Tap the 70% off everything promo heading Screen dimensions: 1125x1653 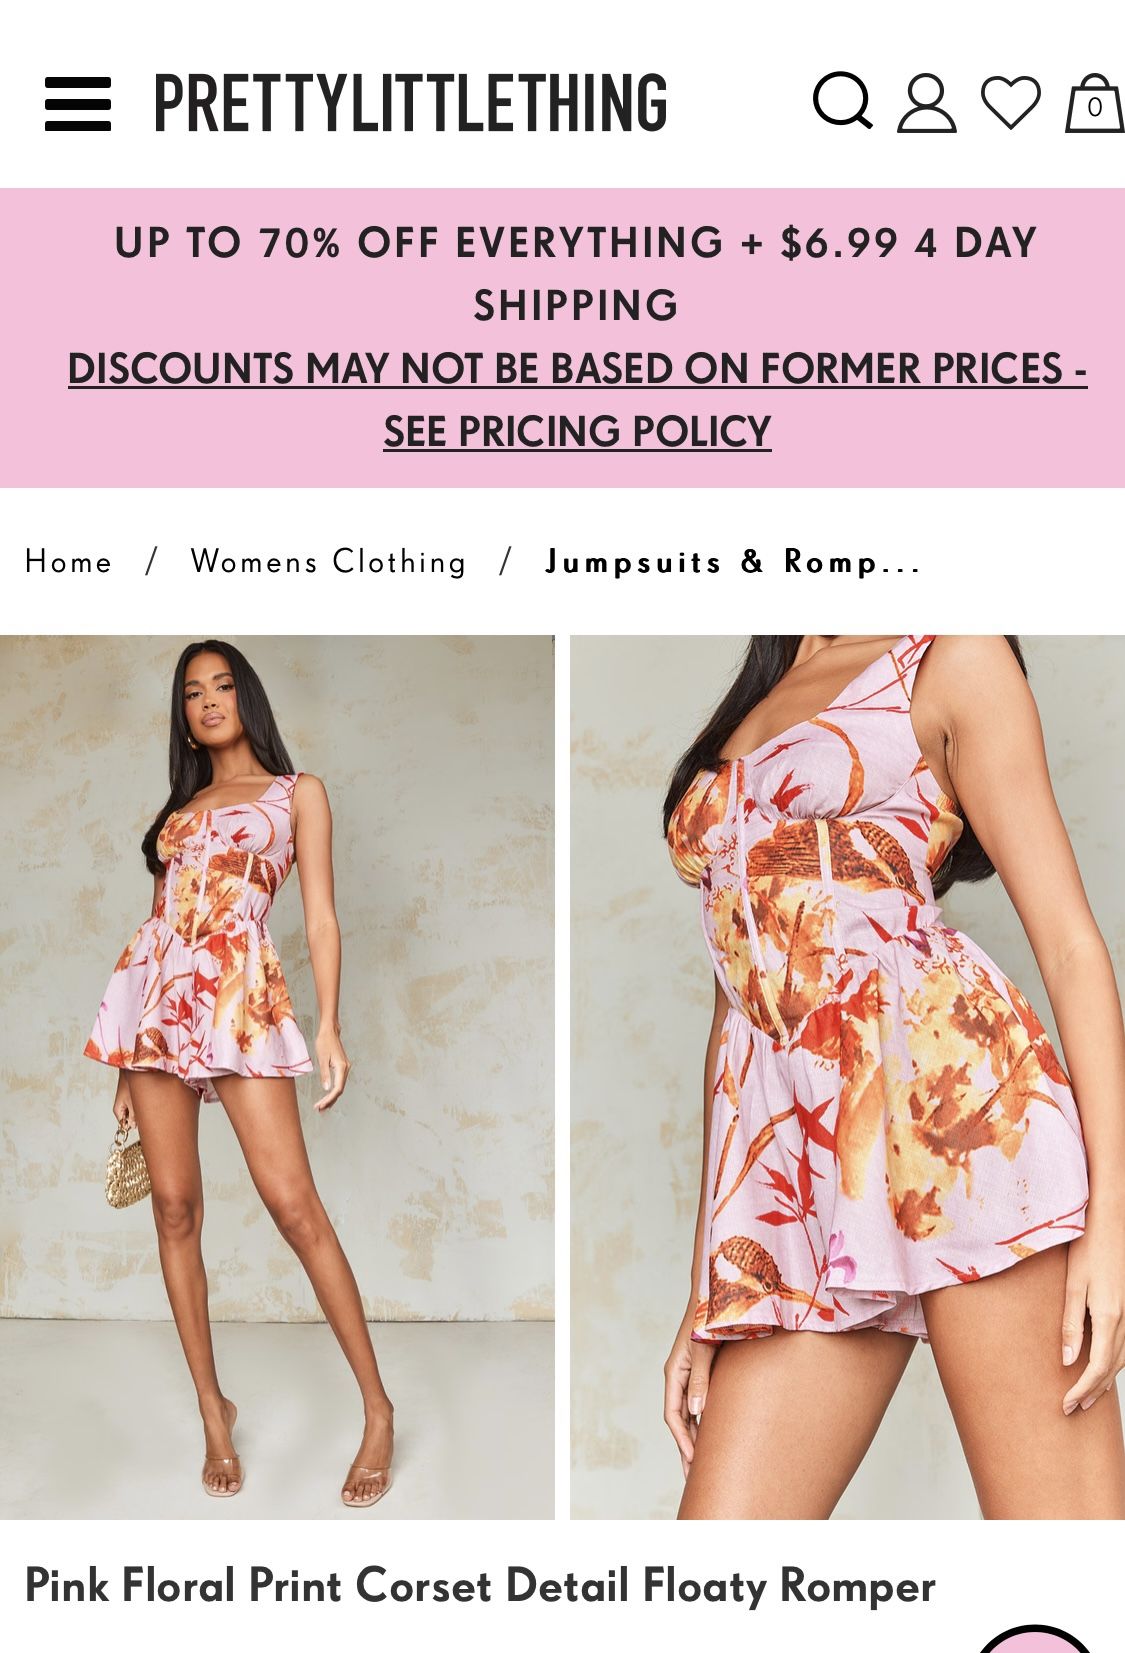(419, 243)
